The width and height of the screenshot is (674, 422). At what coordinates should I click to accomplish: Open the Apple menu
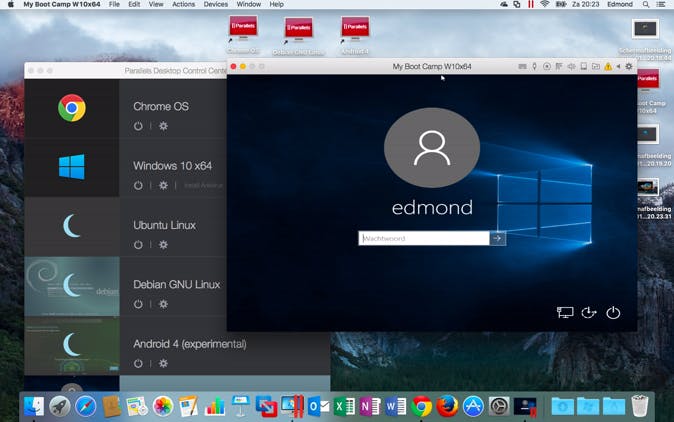click(11, 4)
